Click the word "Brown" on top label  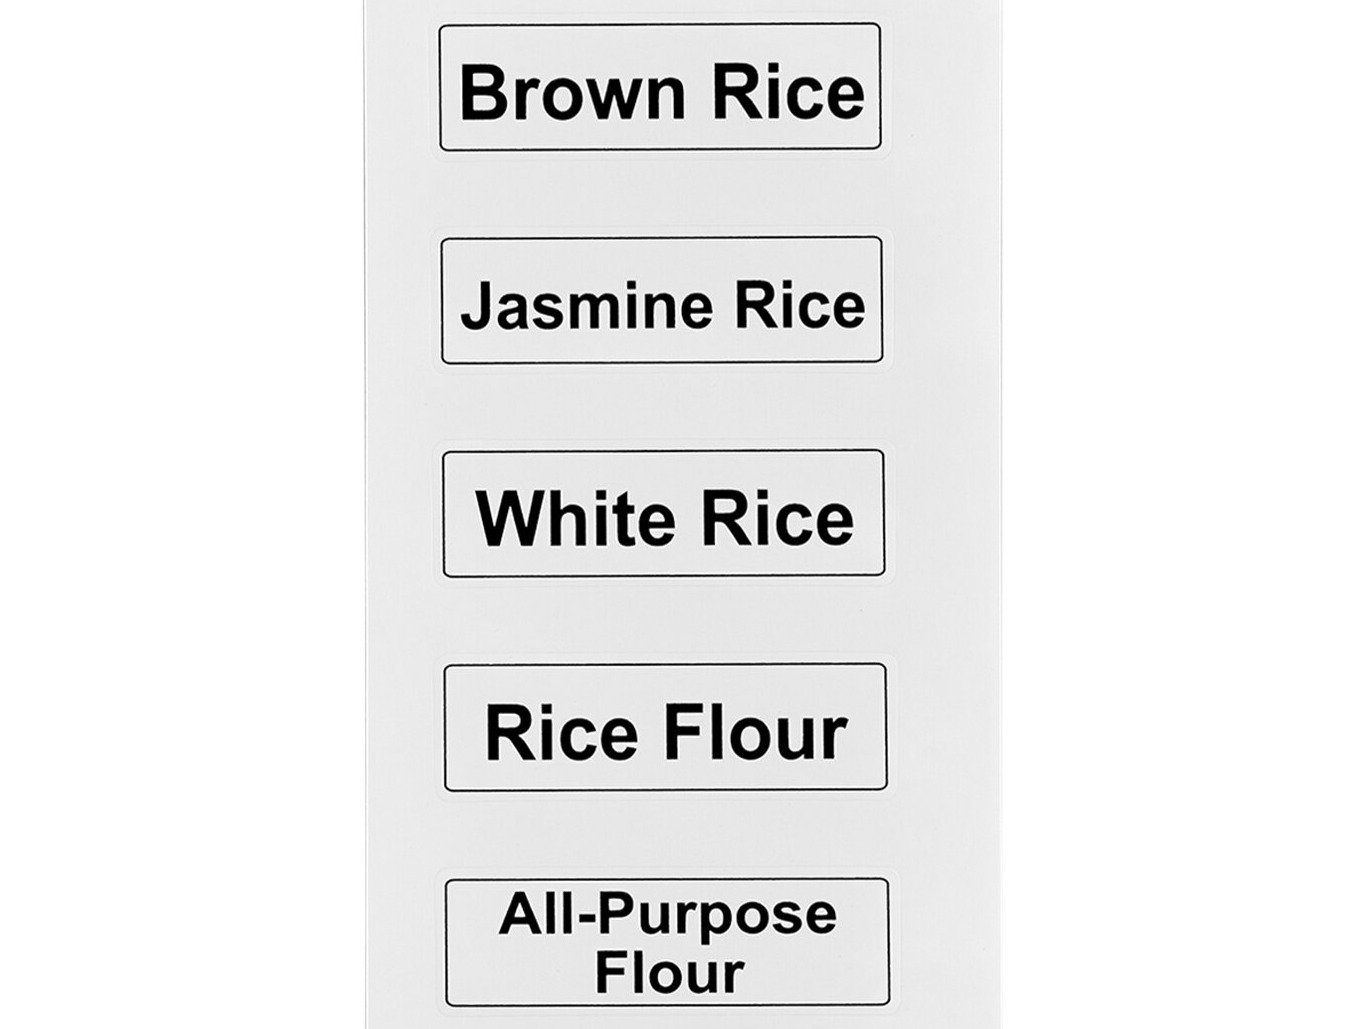tap(572, 92)
